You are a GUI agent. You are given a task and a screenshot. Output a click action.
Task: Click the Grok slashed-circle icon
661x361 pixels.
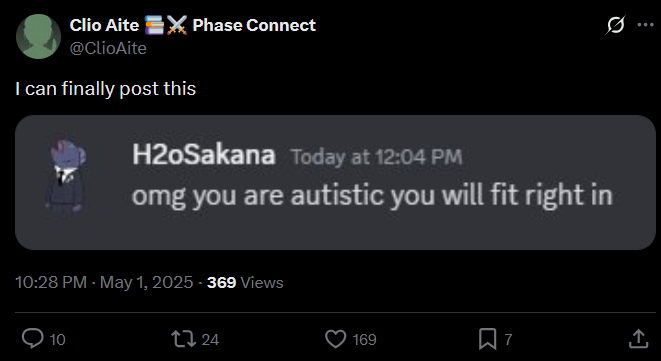click(x=615, y=26)
